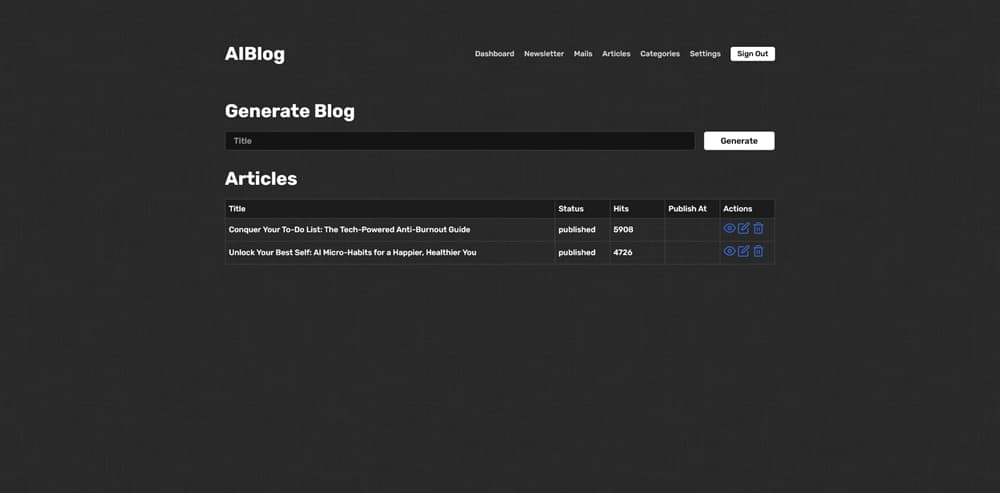The width and height of the screenshot is (1000, 493).
Task: Focus the blog Title input field
Action: pos(460,141)
